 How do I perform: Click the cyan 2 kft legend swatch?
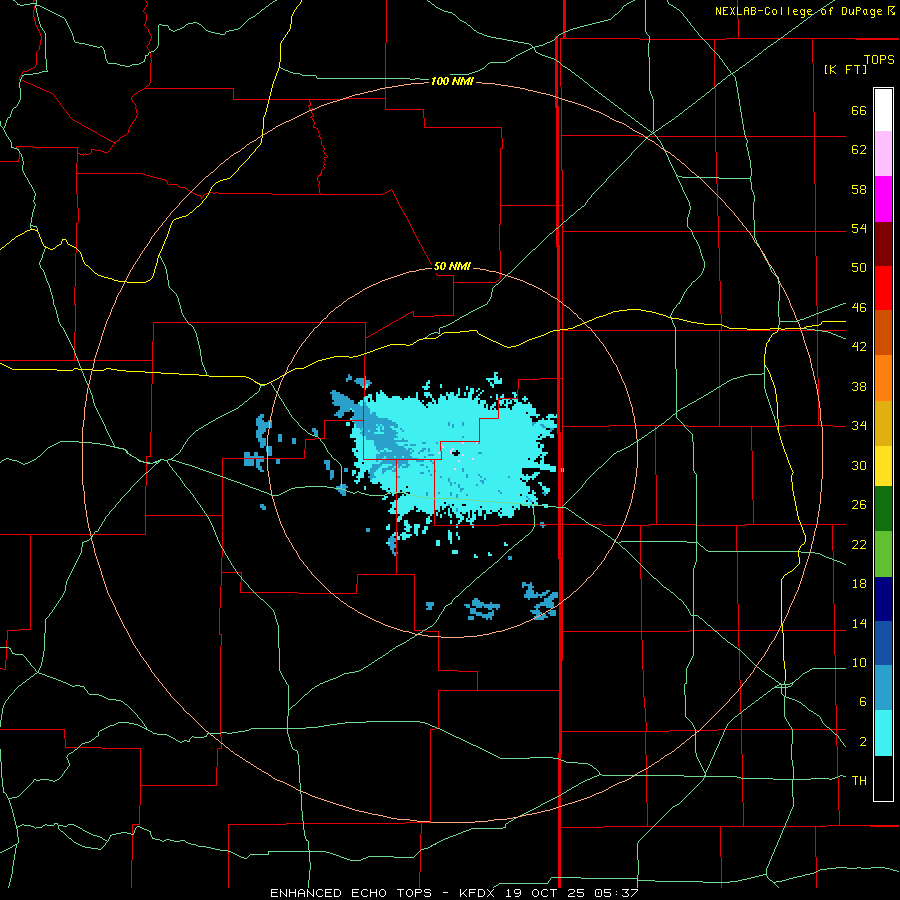pos(883,733)
